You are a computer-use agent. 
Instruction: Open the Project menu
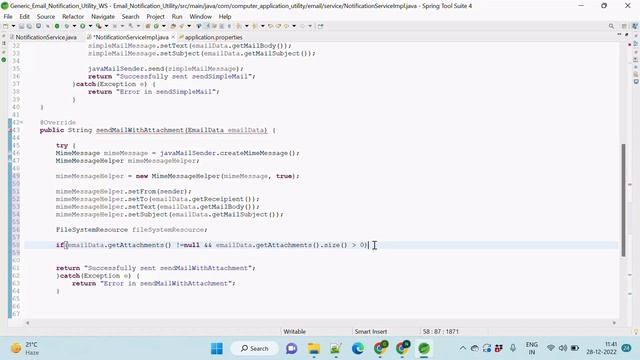pyautogui.click(x=156, y=16)
